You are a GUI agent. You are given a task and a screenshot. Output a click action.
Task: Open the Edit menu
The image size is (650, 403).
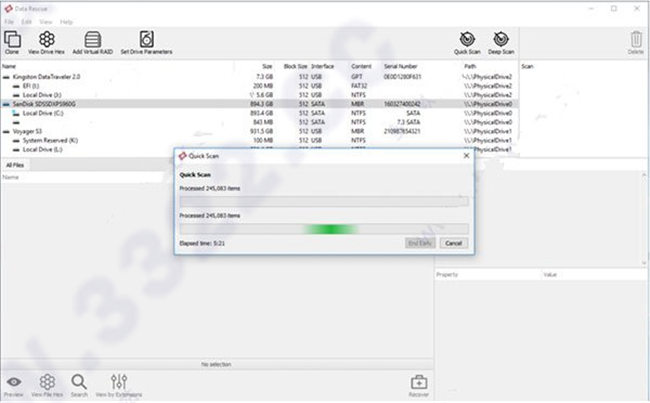click(27, 22)
